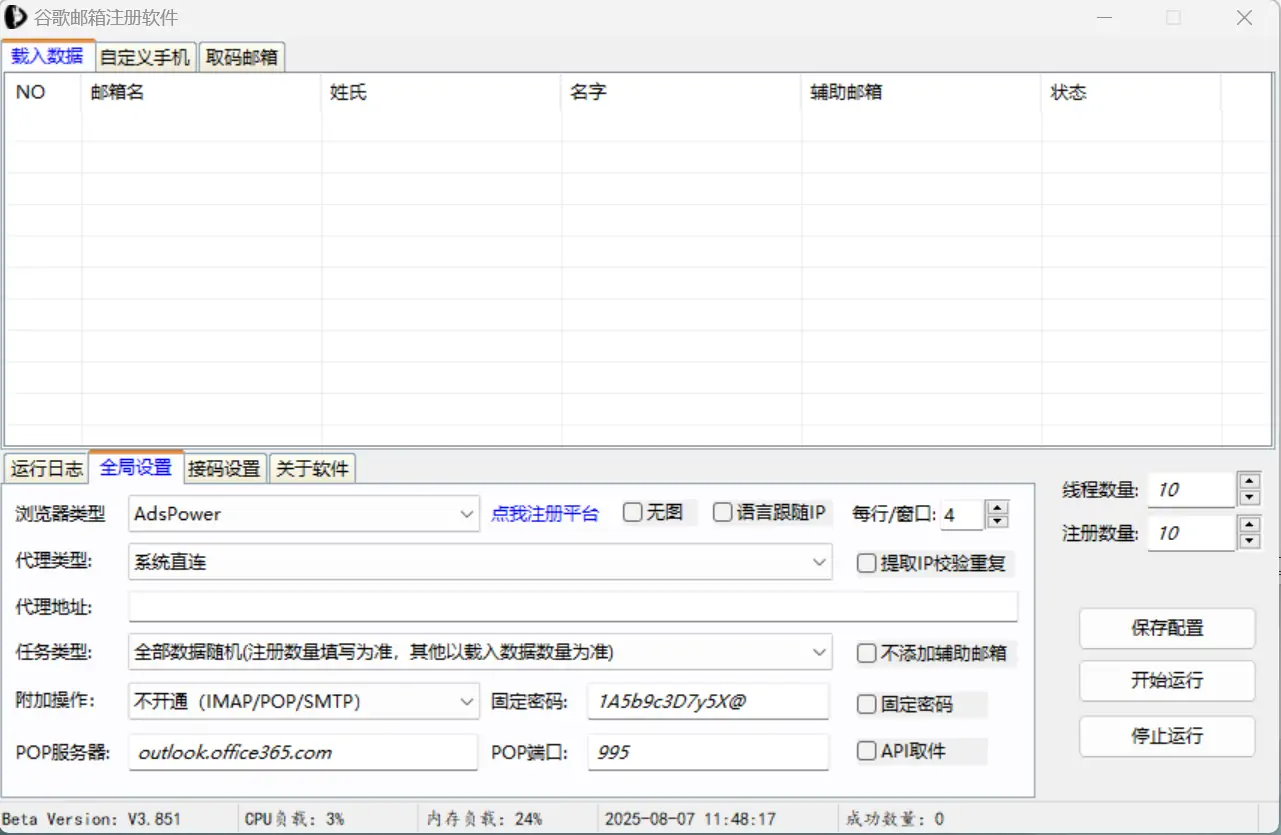Image resolution: width=1281 pixels, height=835 pixels.
Task: Click the 注册数量 value field
Action: pyautogui.click(x=1191, y=533)
